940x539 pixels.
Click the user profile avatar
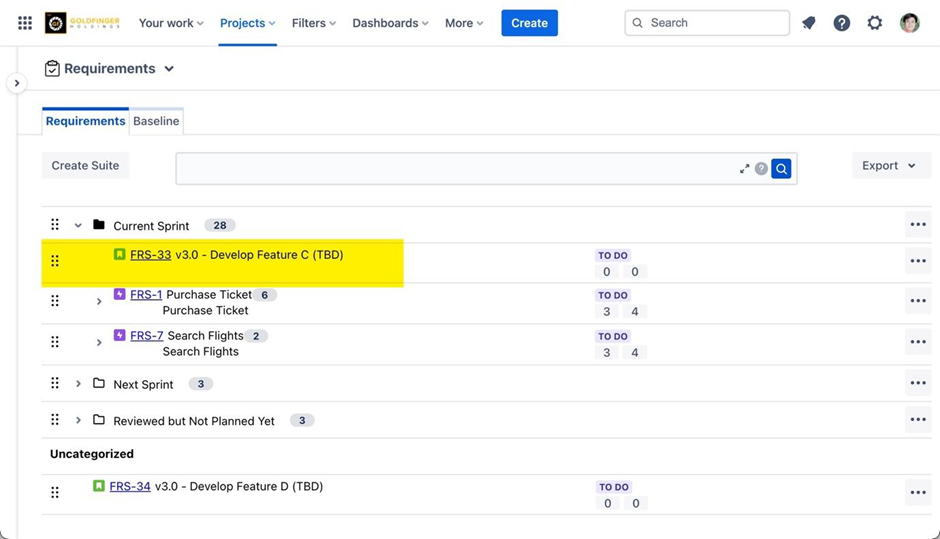pyautogui.click(x=909, y=23)
